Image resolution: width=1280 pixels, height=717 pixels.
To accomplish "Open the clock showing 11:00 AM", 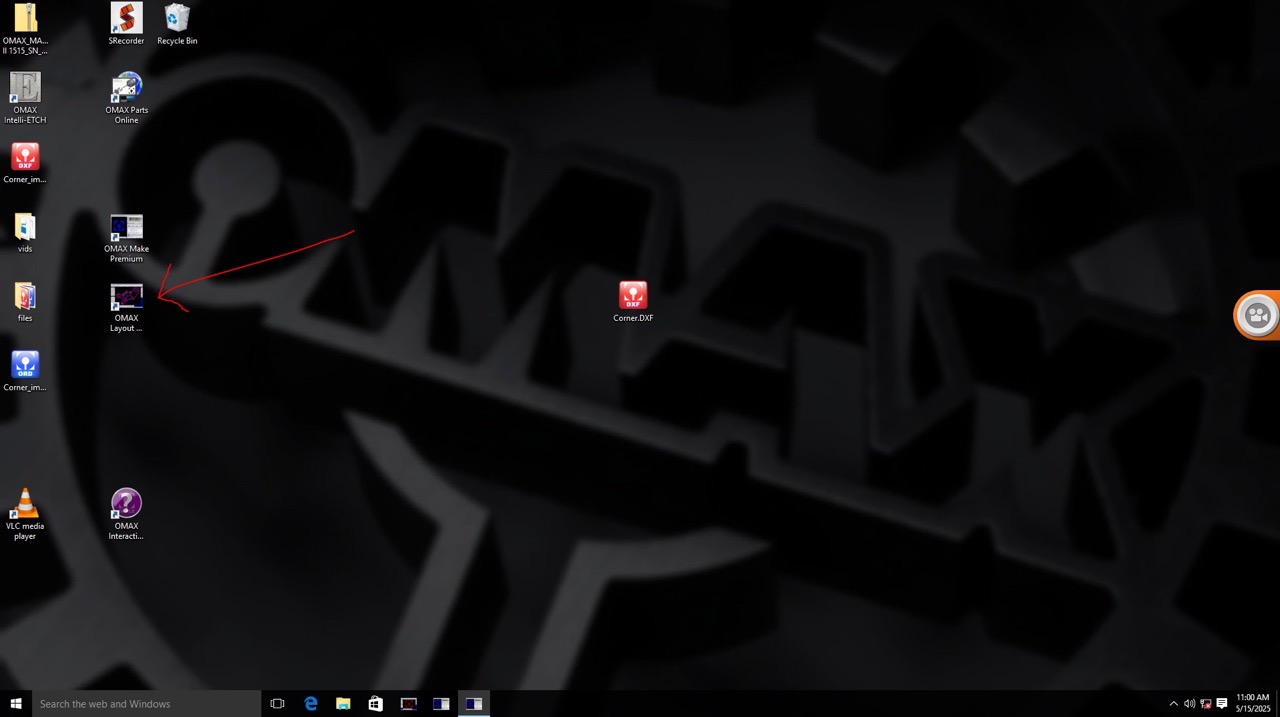I will point(1253,703).
